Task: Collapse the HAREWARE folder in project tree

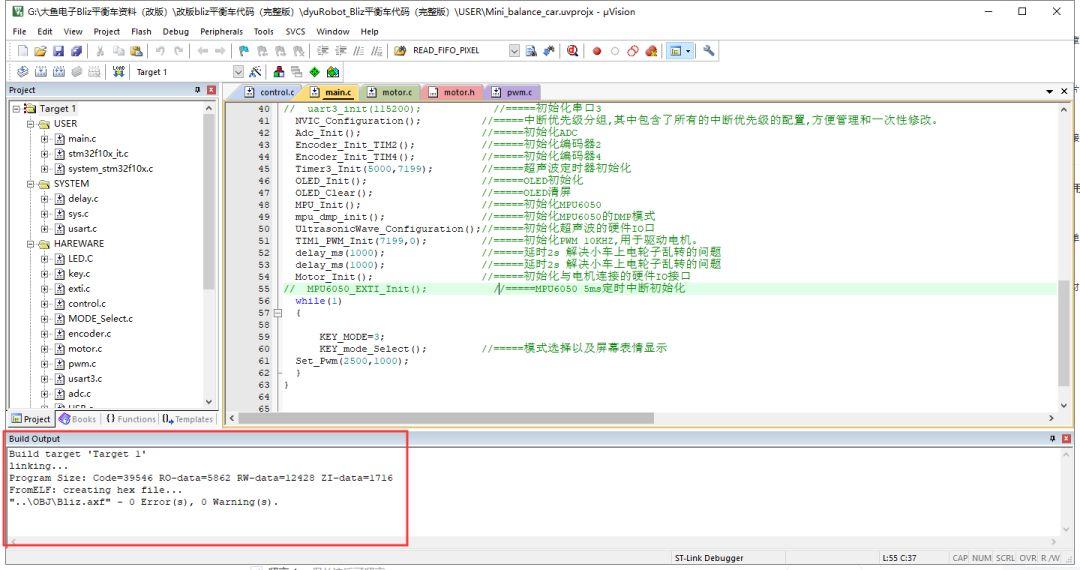Action: [x=30, y=243]
